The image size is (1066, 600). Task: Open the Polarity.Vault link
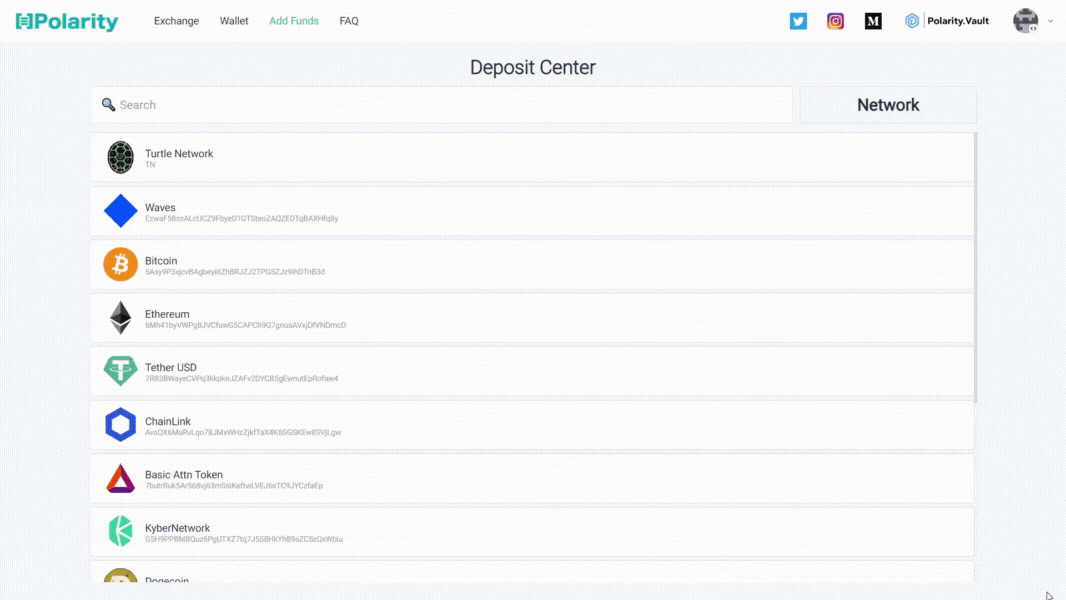click(x=958, y=21)
